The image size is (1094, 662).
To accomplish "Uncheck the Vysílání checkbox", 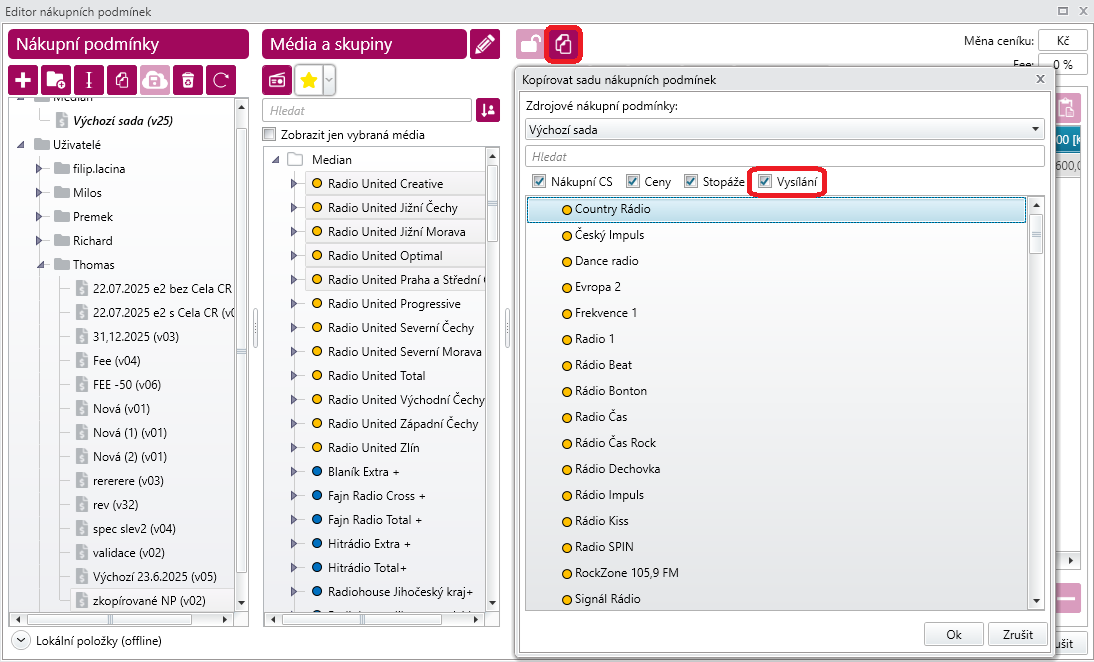I will (x=765, y=181).
